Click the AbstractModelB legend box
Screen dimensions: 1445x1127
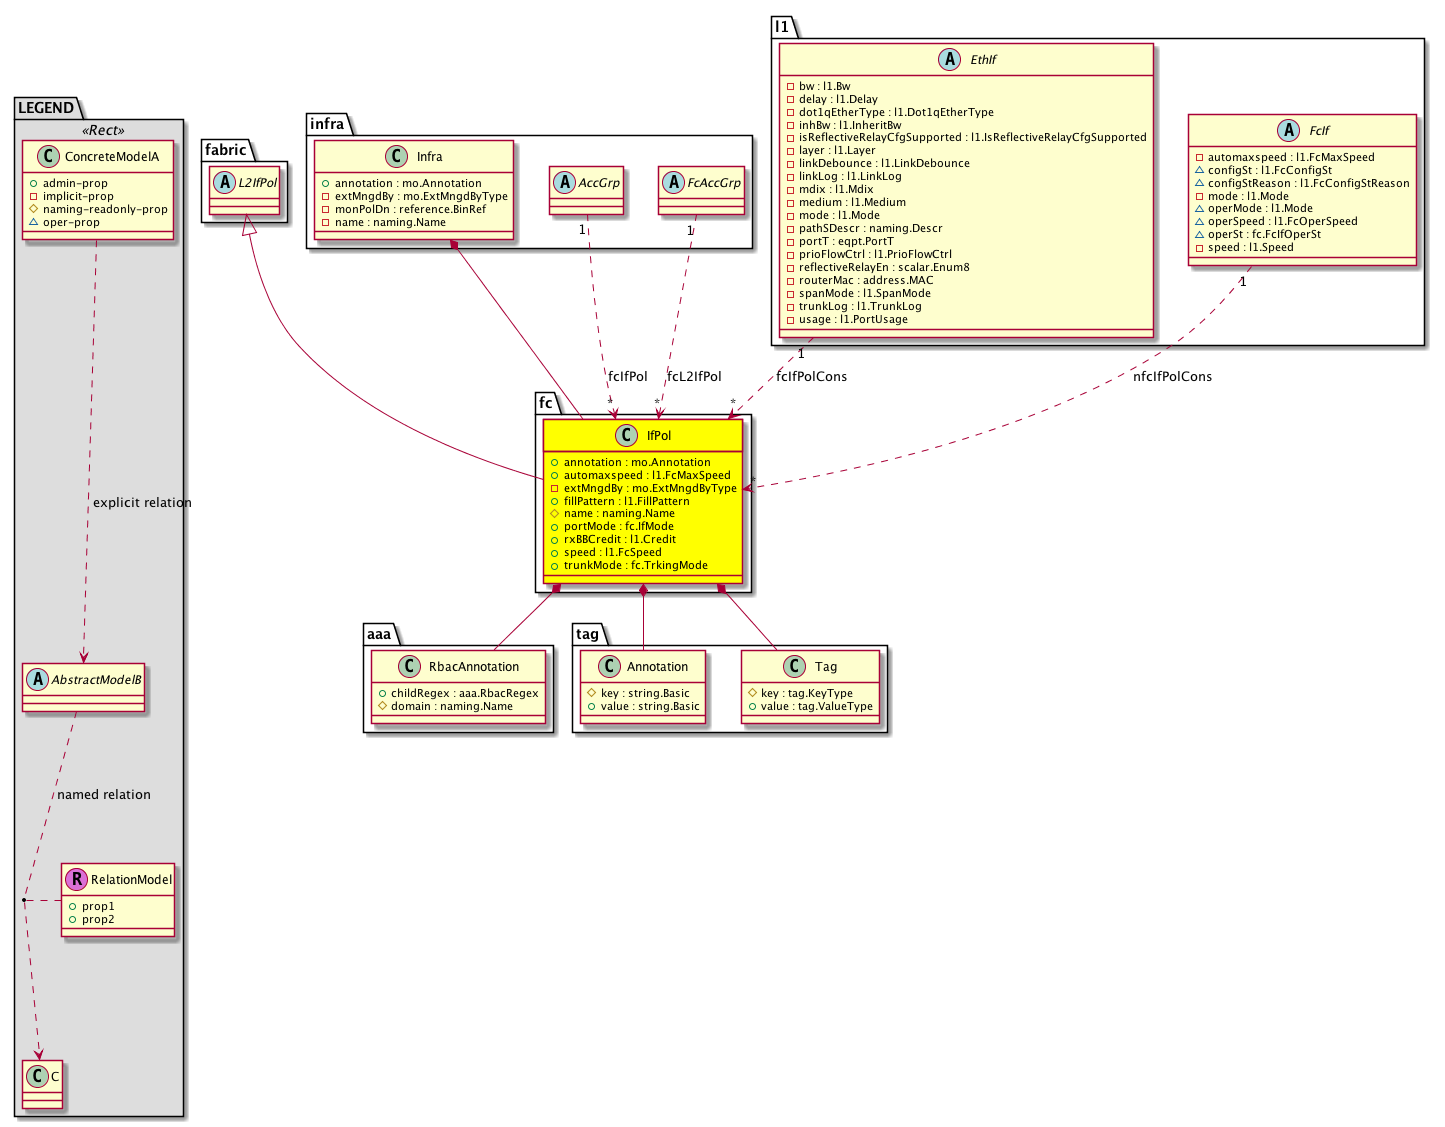coord(84,687)
